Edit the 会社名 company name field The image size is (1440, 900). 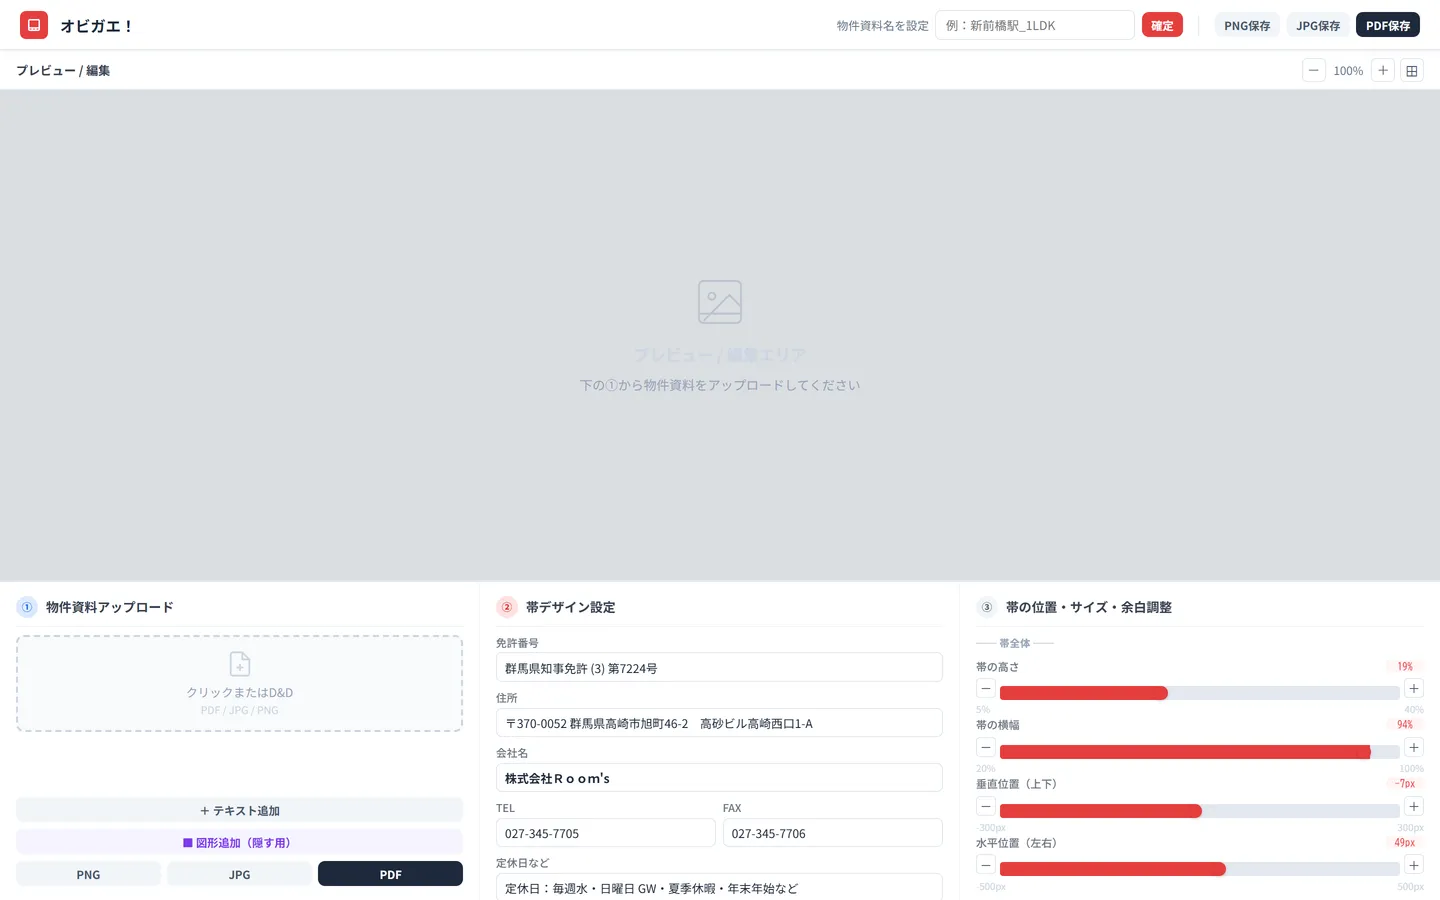(x=719, y=778)
